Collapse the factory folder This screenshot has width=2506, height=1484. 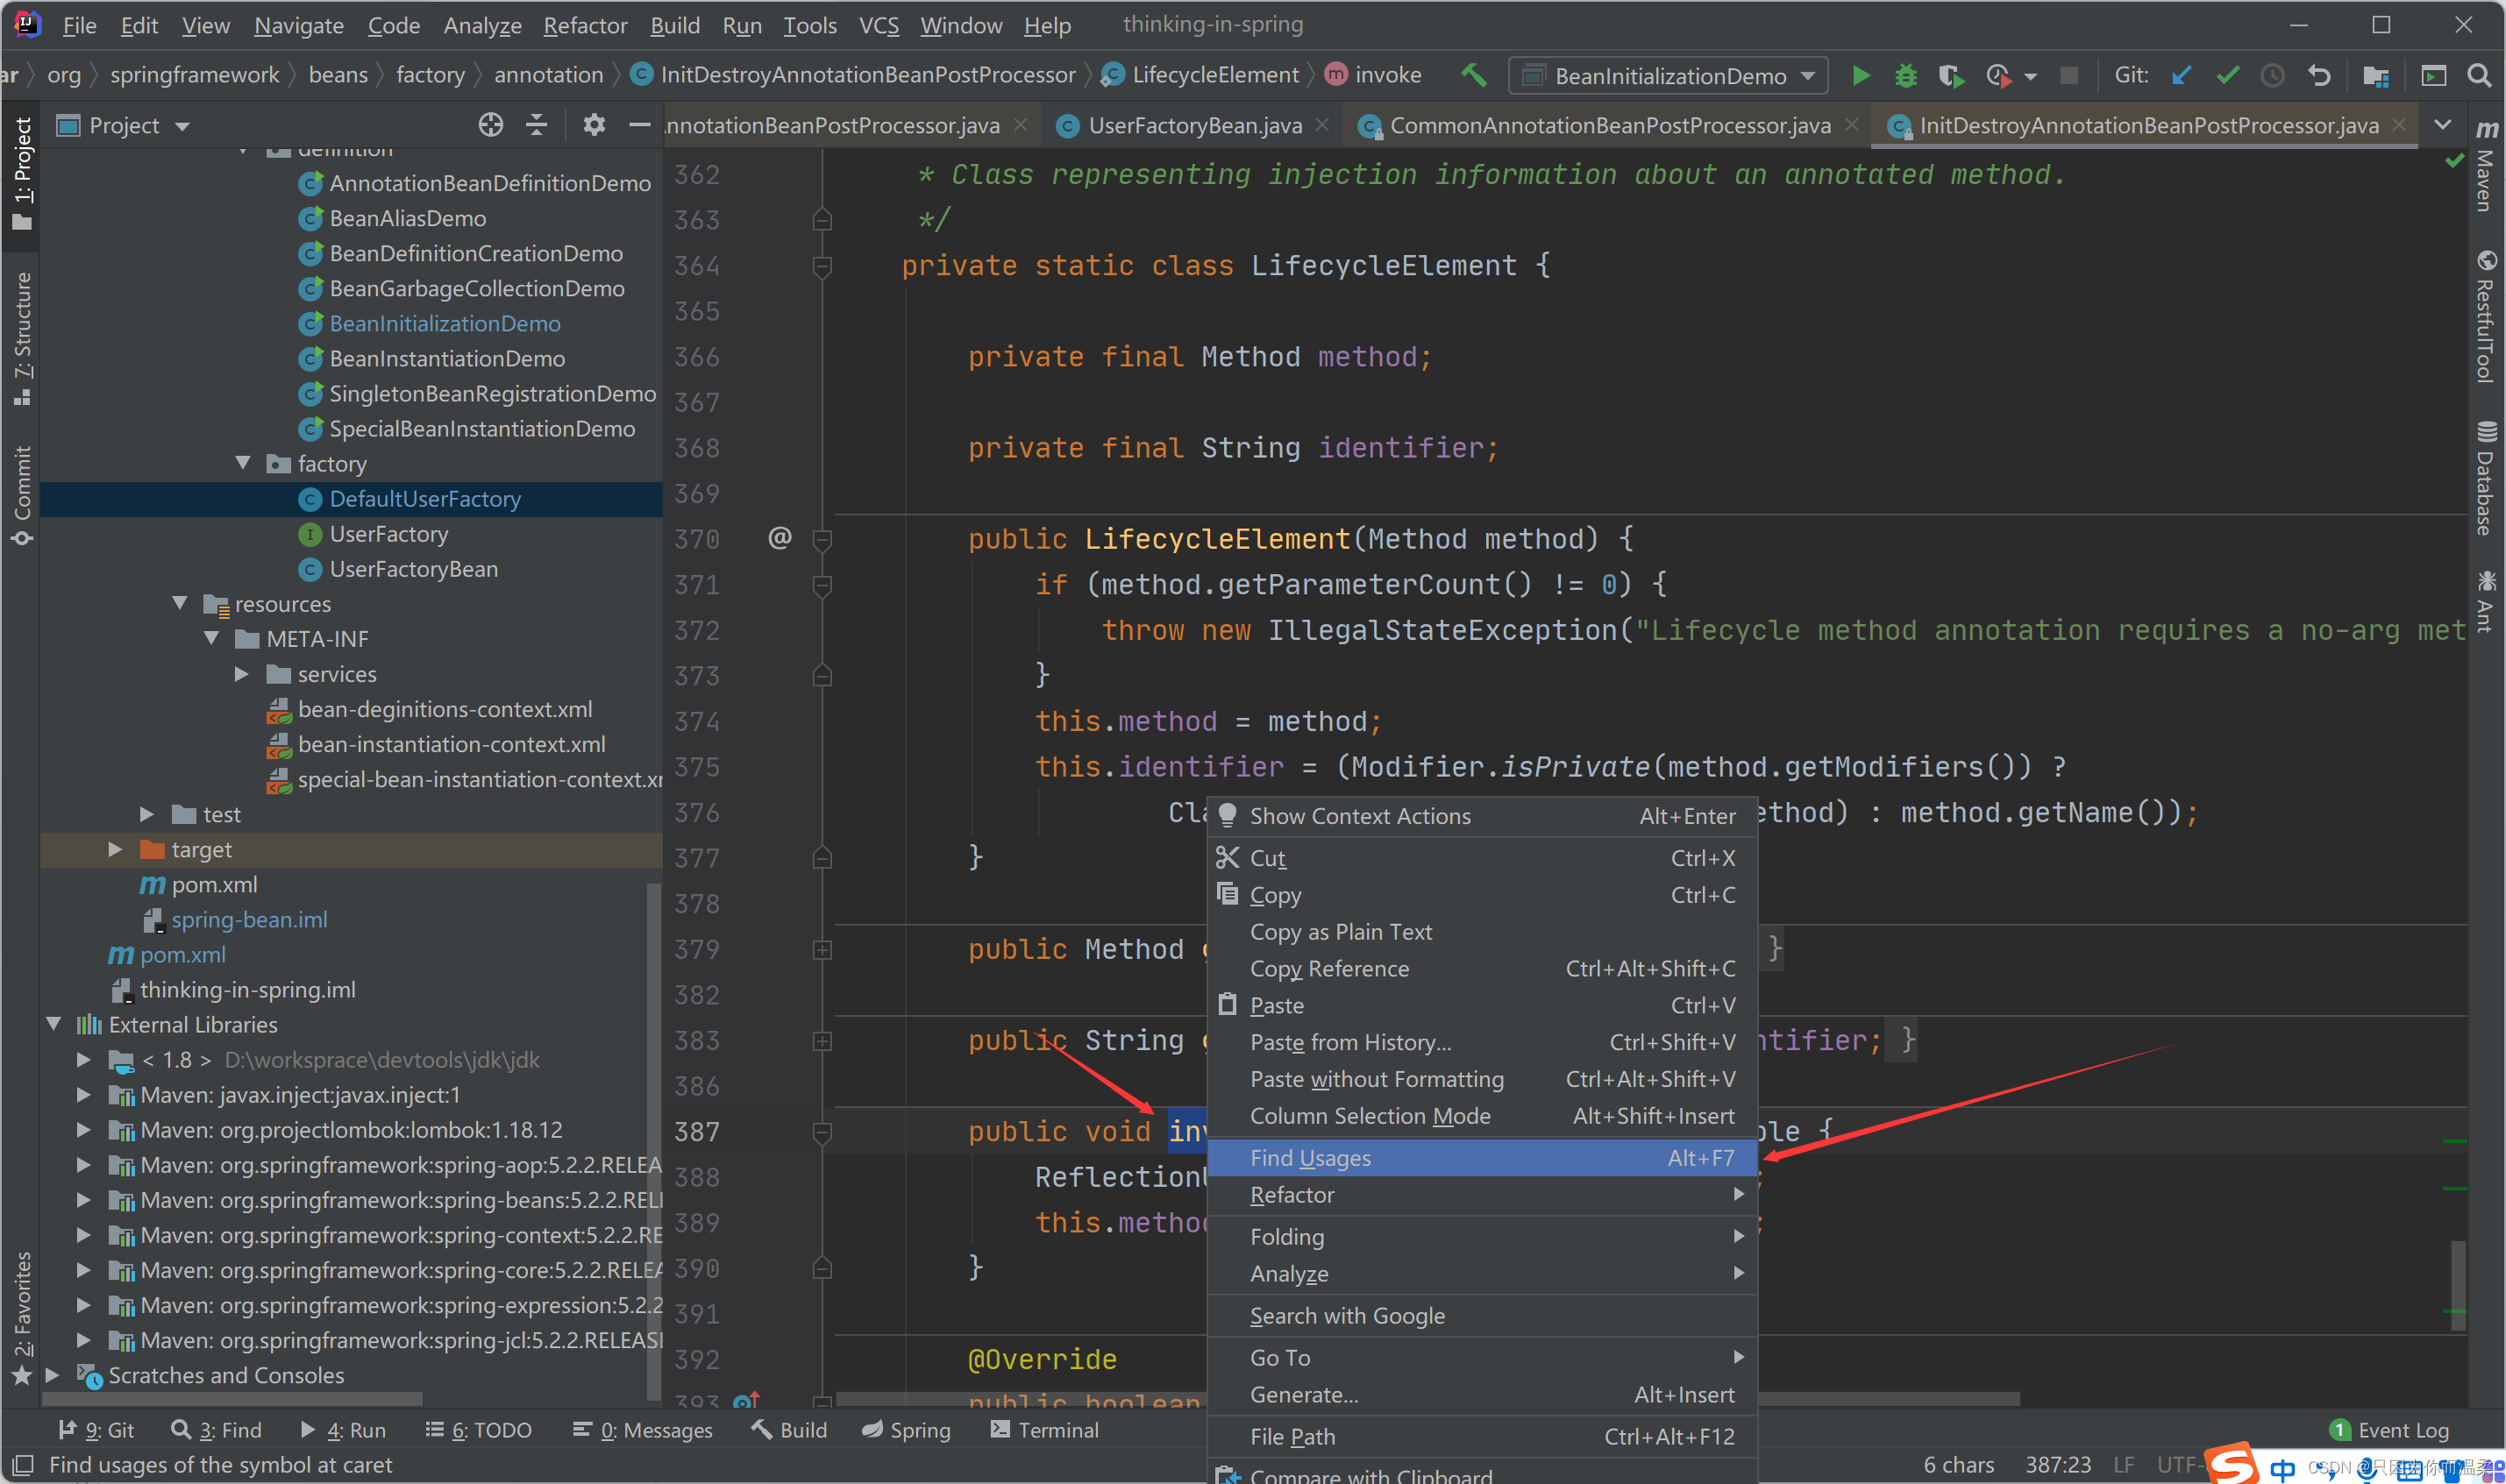pos(243,463)
